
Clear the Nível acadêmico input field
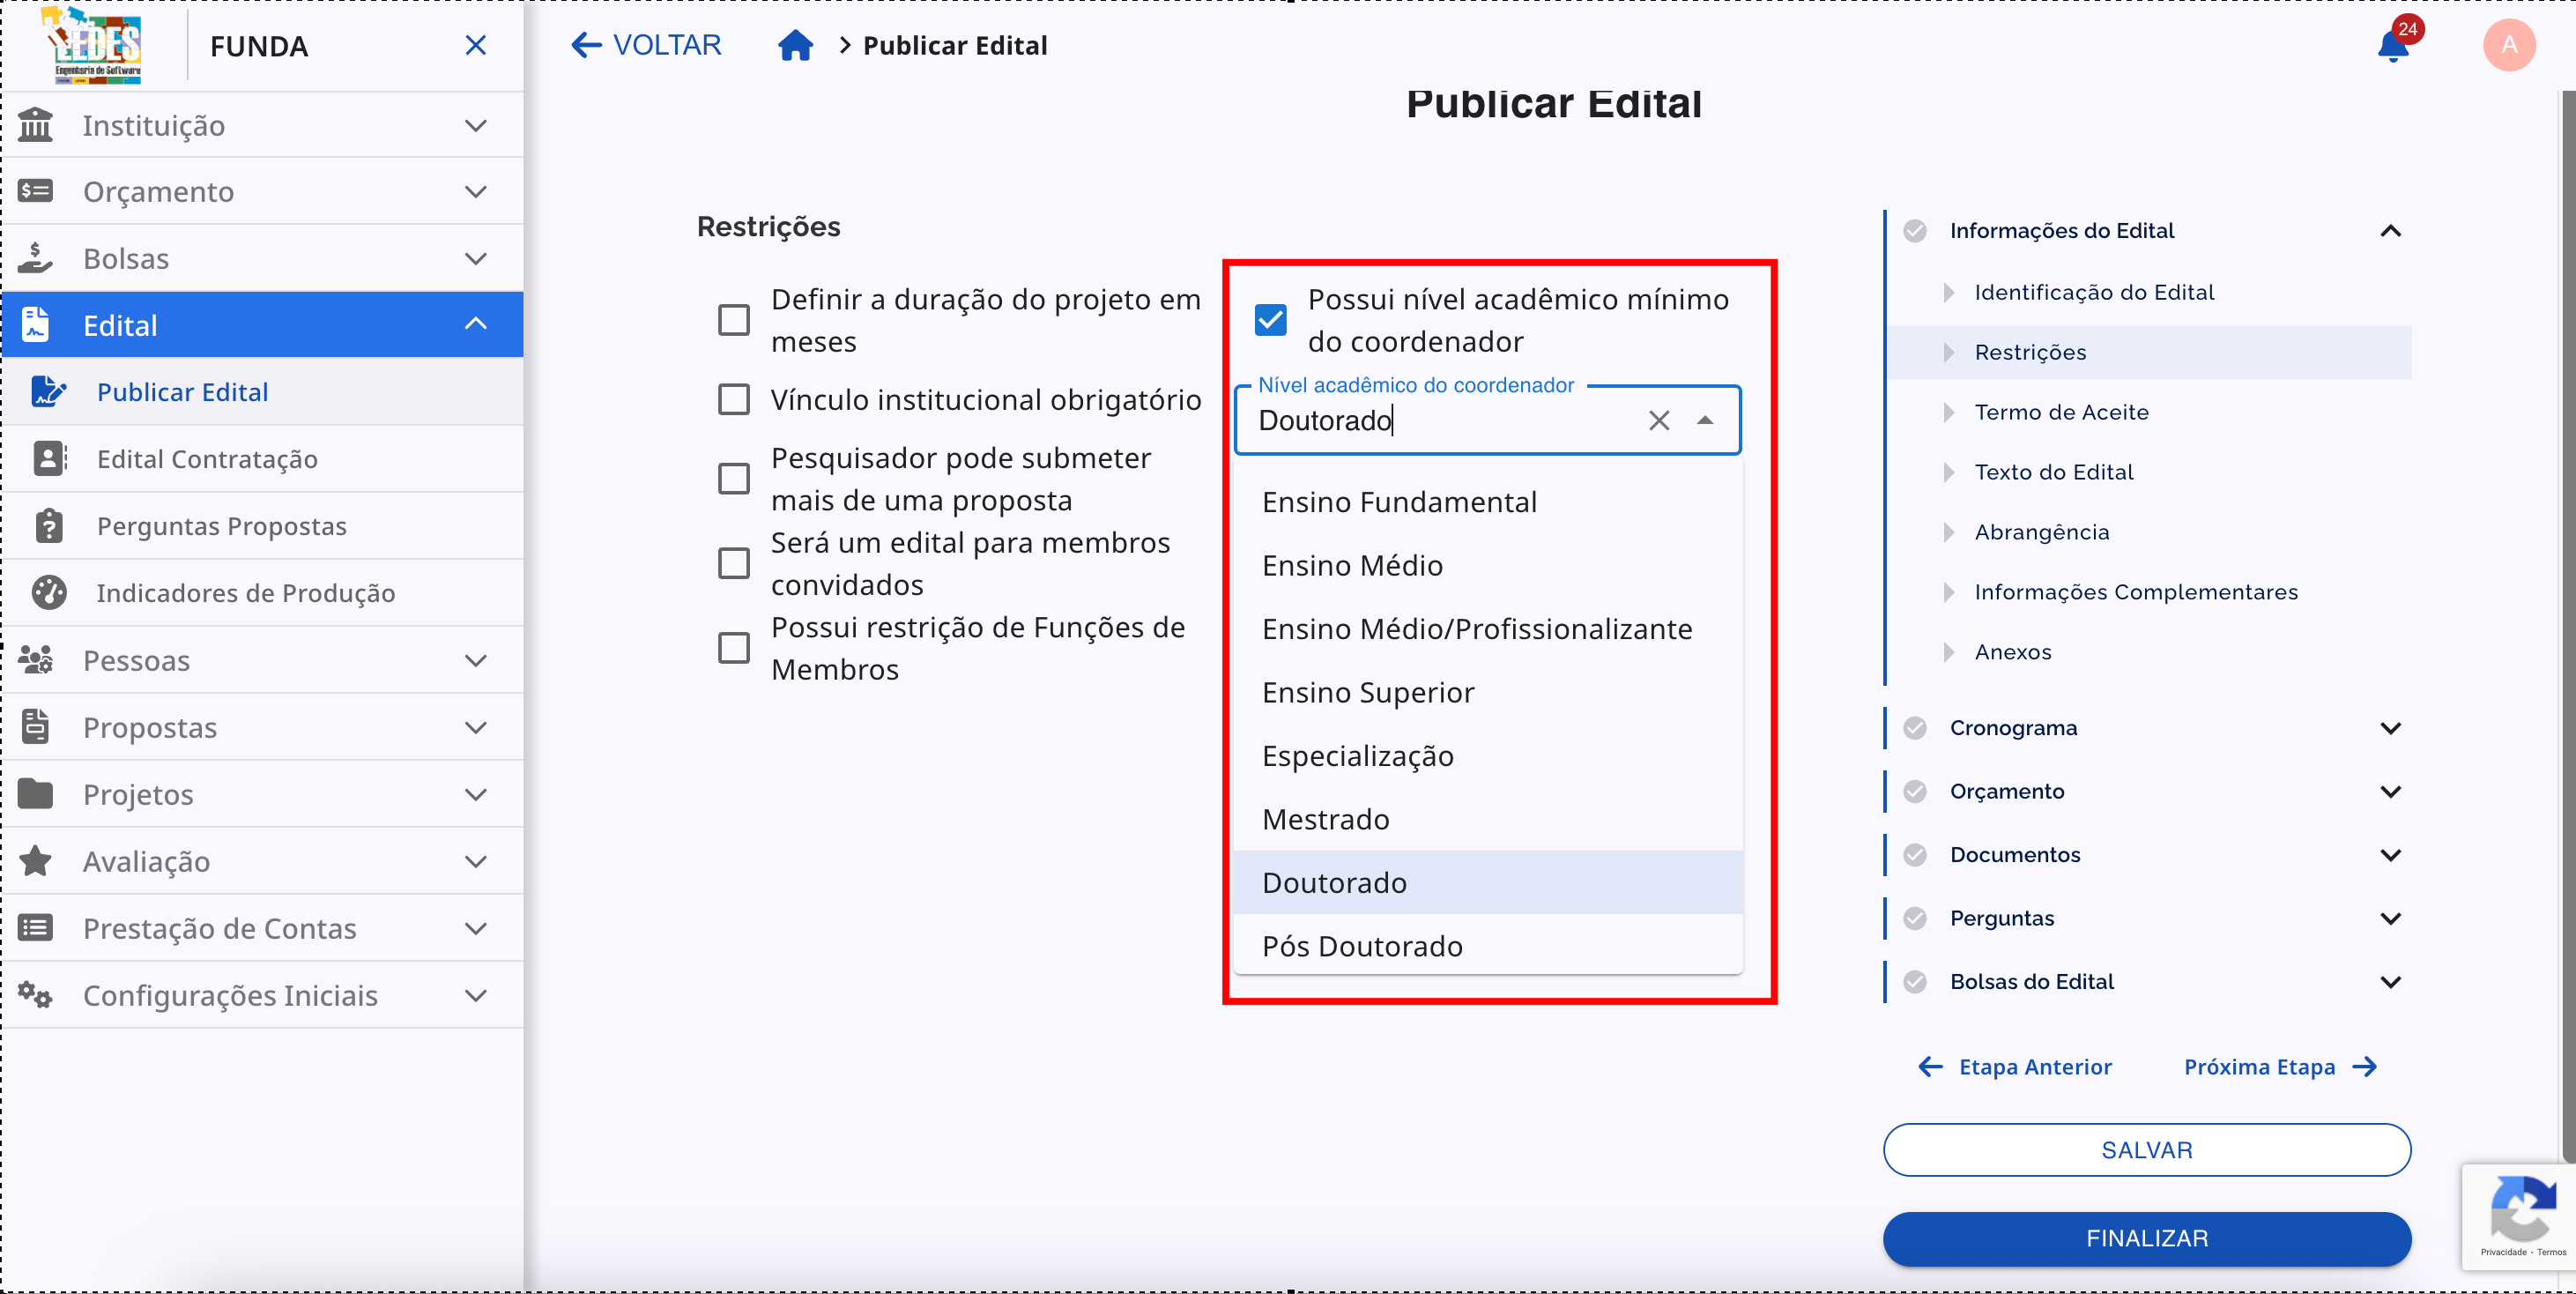[1658, 420]
